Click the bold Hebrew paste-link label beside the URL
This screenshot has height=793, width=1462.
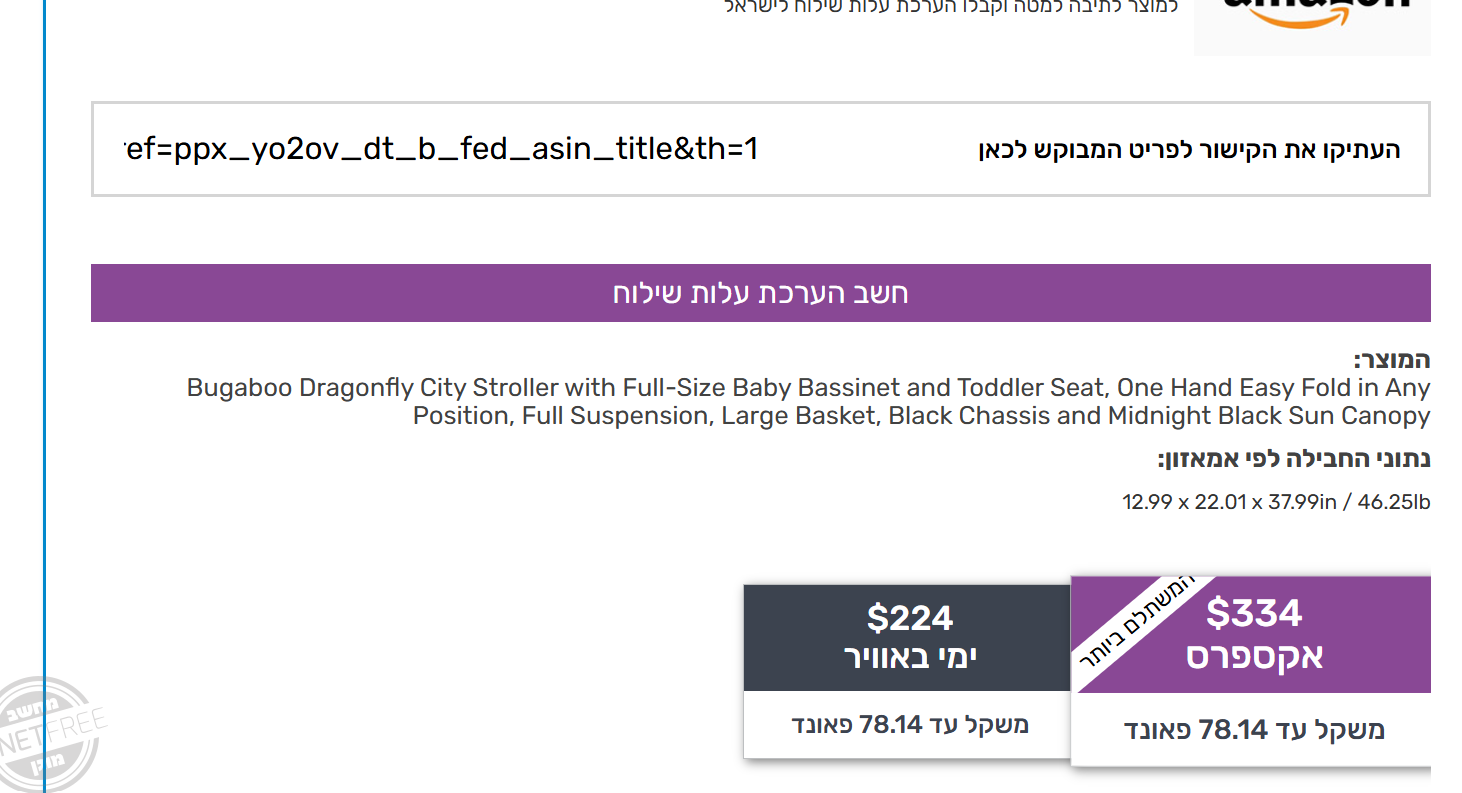pos(1188,150)
